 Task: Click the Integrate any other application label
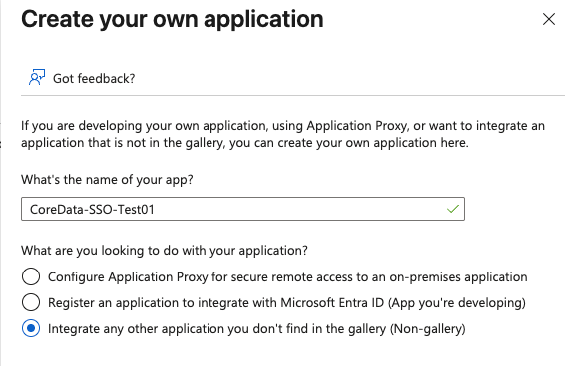tap(257, 329)
